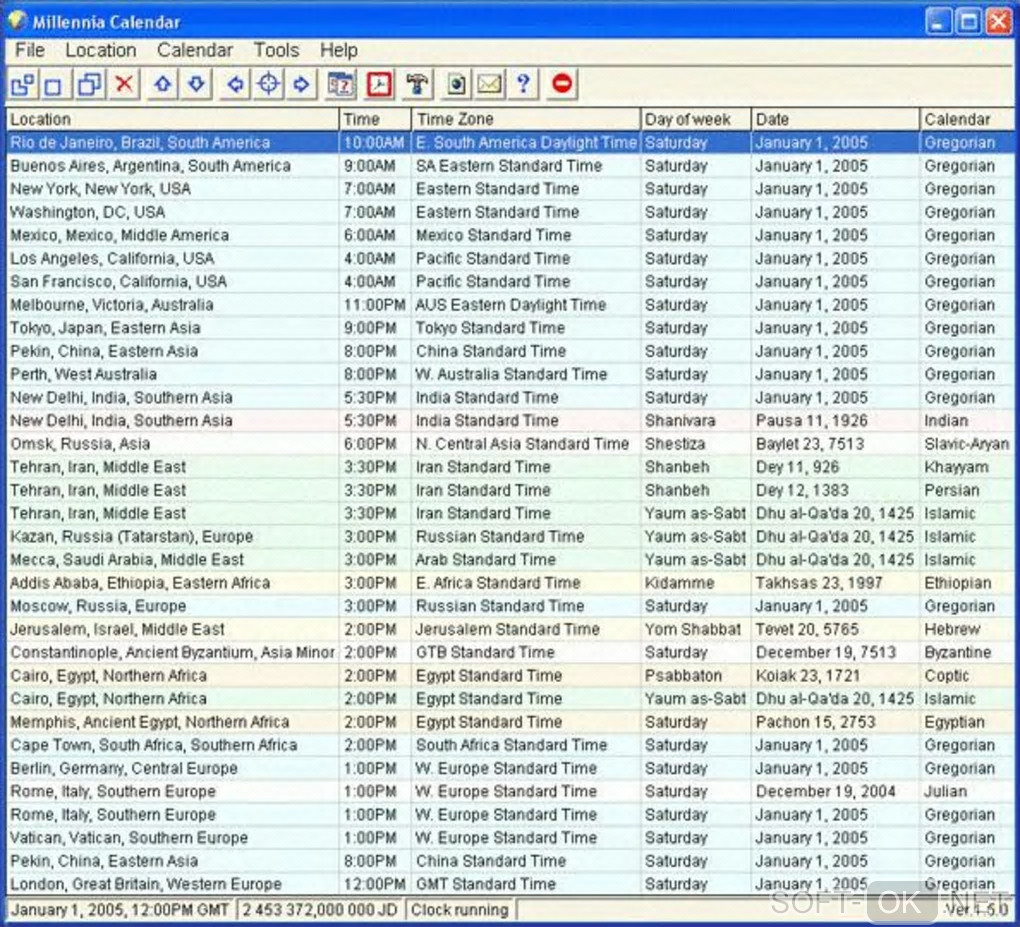Open the hammer tools icon

[418, 85]
